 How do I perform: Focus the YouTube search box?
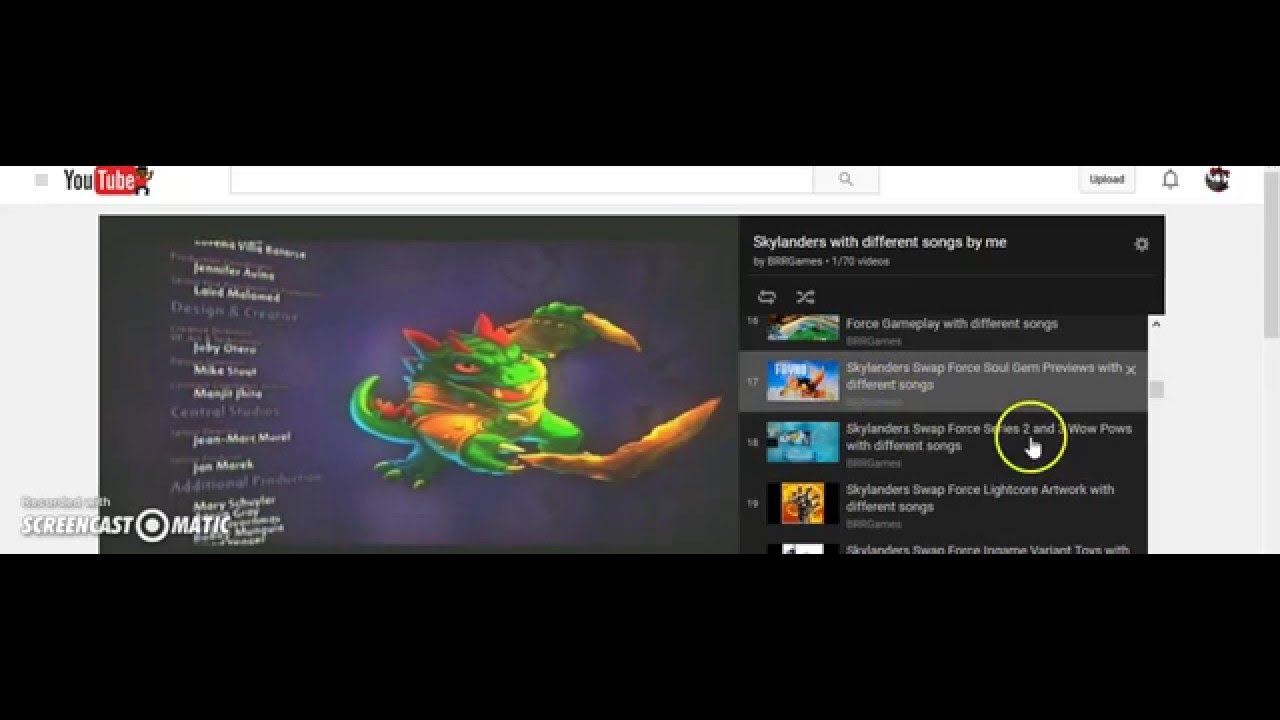(522, 180)
